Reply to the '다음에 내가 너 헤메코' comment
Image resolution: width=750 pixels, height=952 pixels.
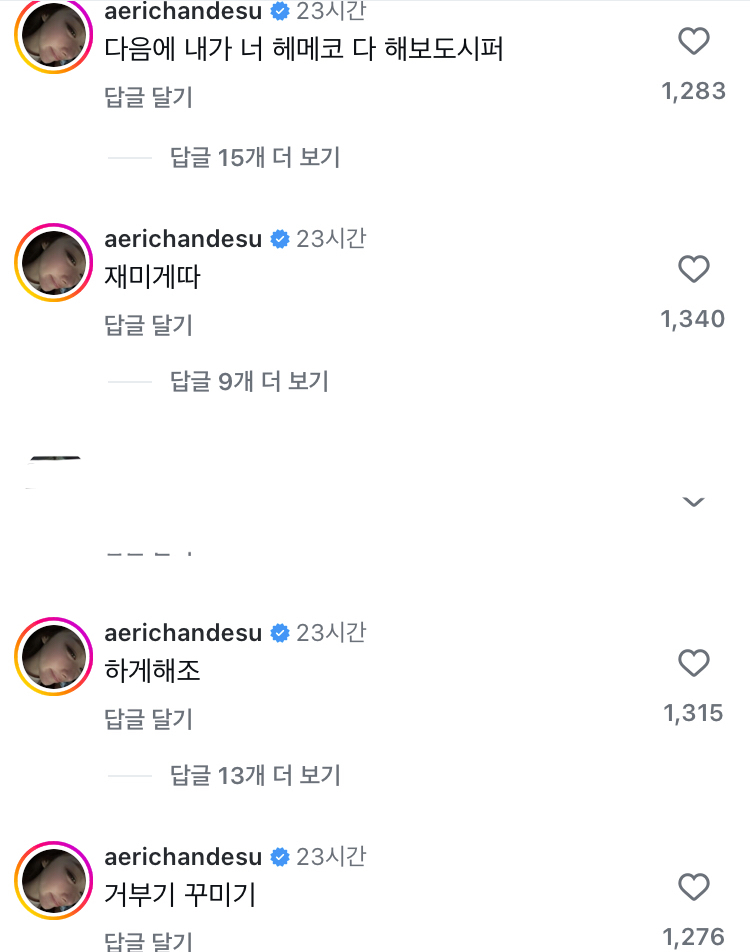148,97
